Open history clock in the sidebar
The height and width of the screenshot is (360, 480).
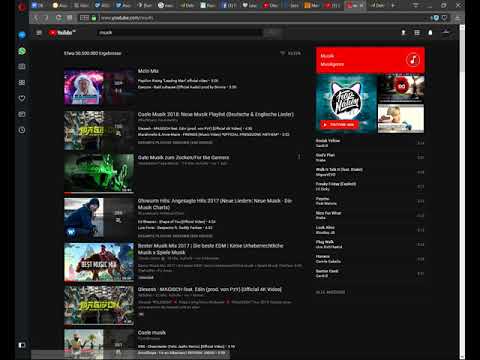(22, 130)
